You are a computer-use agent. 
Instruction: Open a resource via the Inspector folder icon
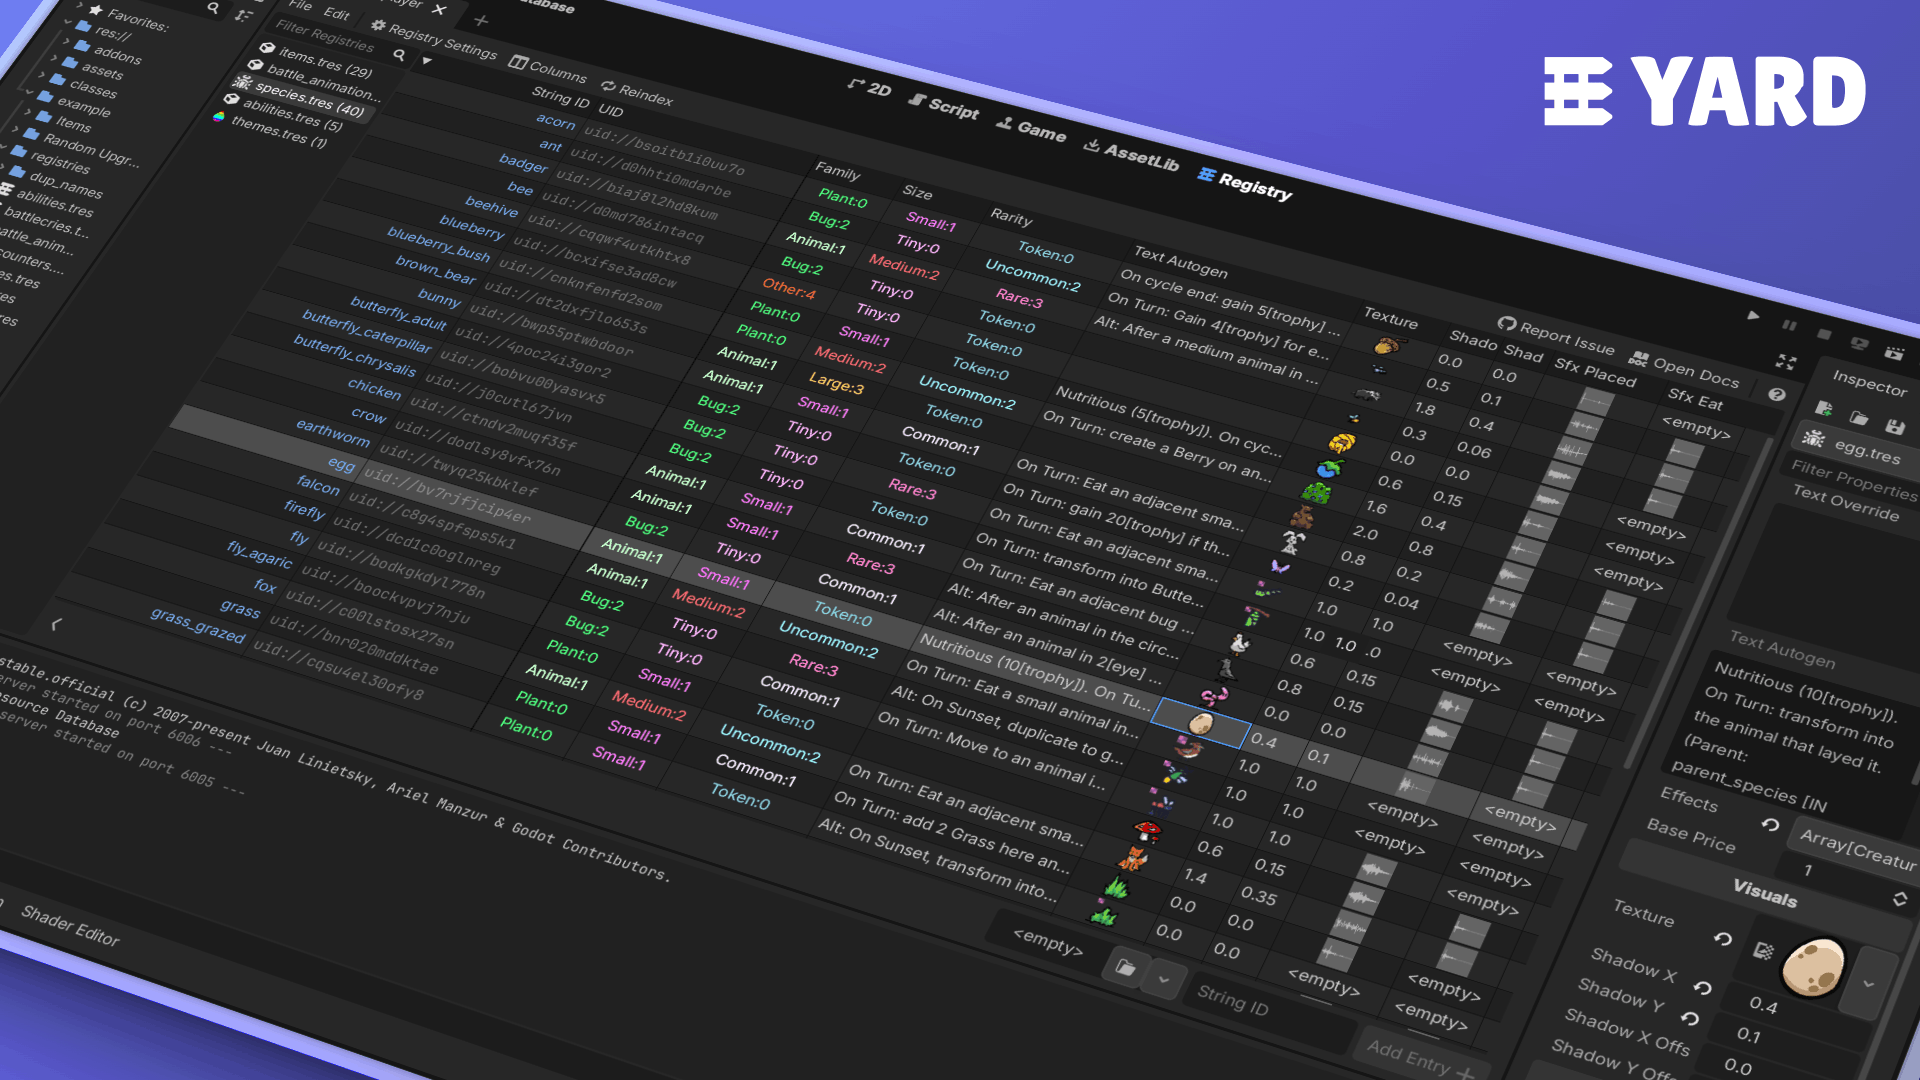(1858, 420)
